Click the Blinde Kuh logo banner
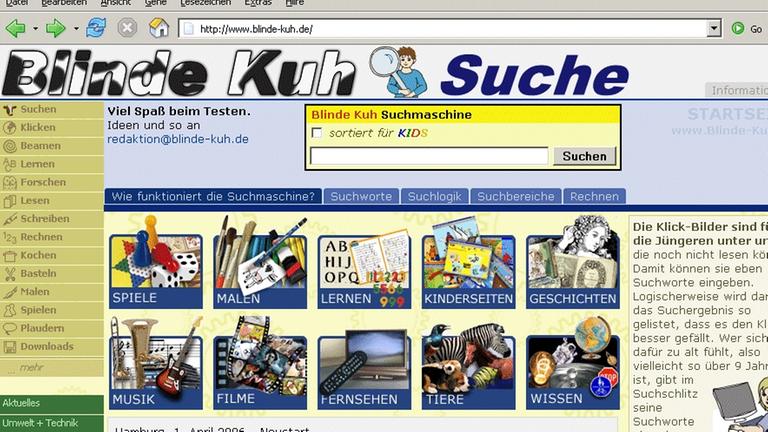The height and width of the screenshot is (432, 768). [x=179, y=74]
